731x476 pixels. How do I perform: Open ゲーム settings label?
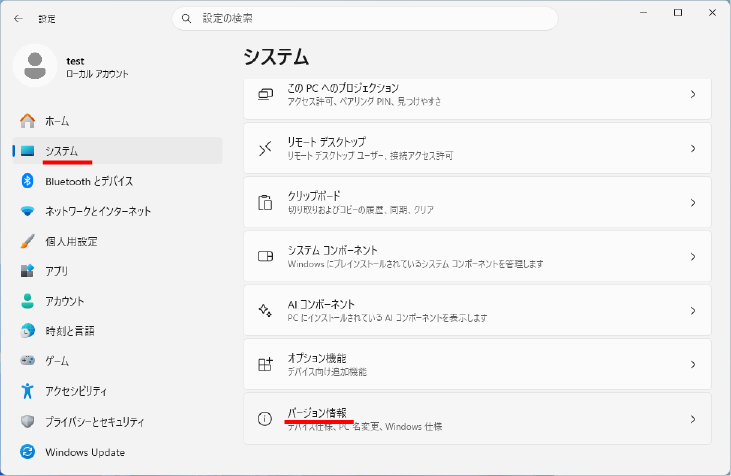[57, 361]
